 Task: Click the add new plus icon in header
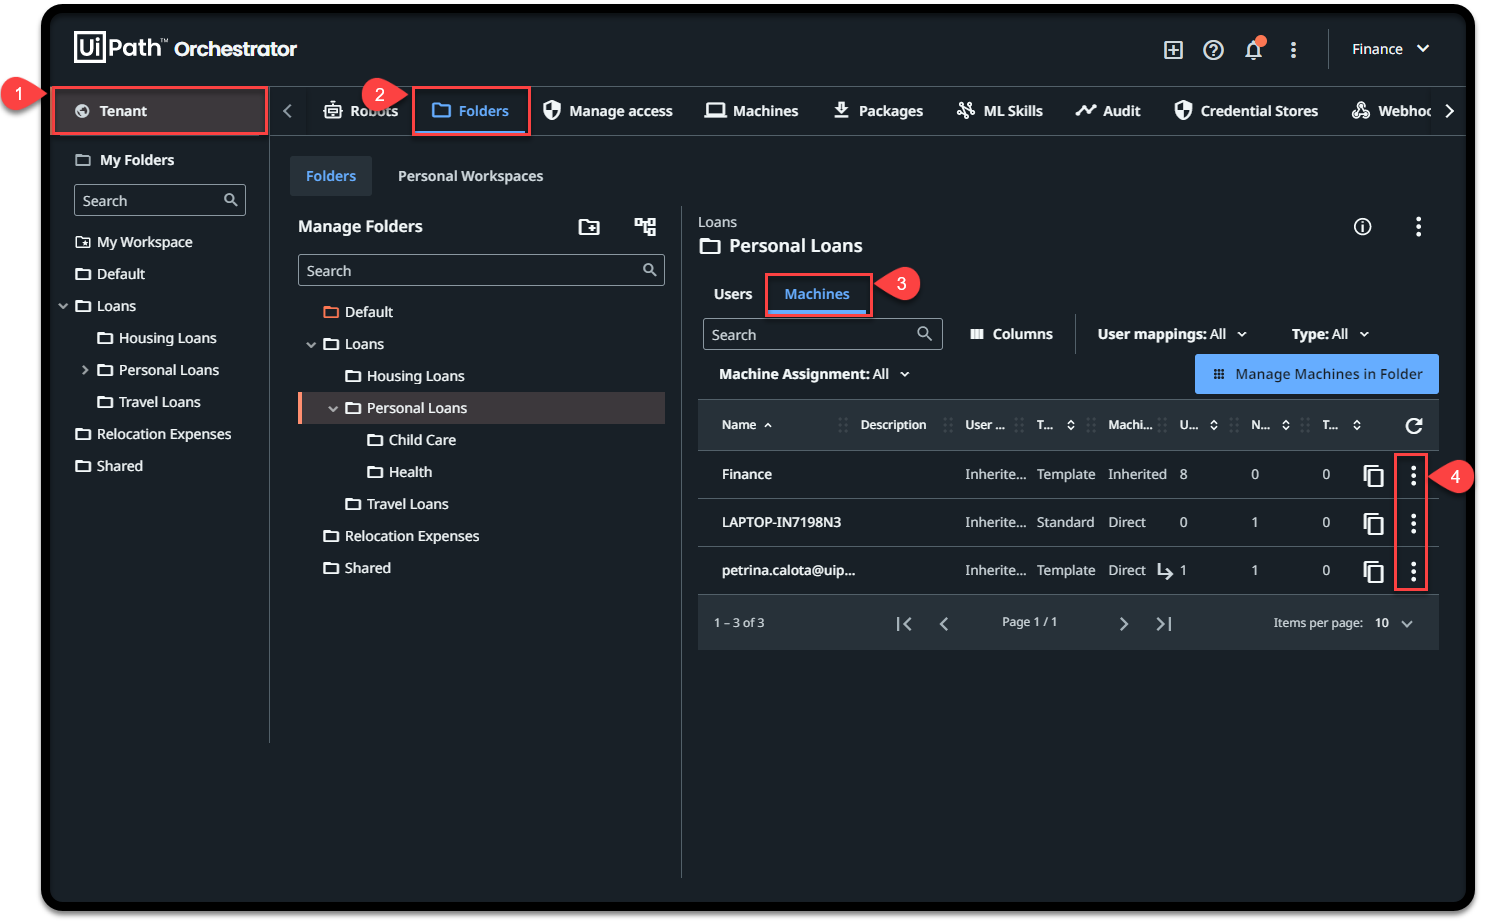[x=1173, y=50]
